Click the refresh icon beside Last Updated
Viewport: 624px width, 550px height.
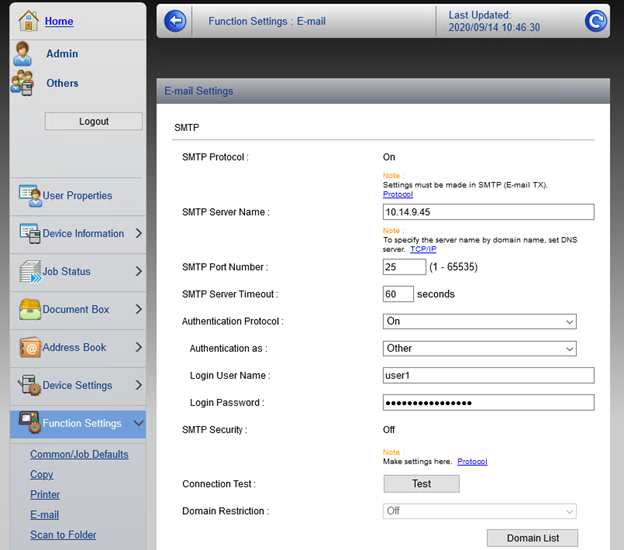pyautogui.click(x=595, y=21)
